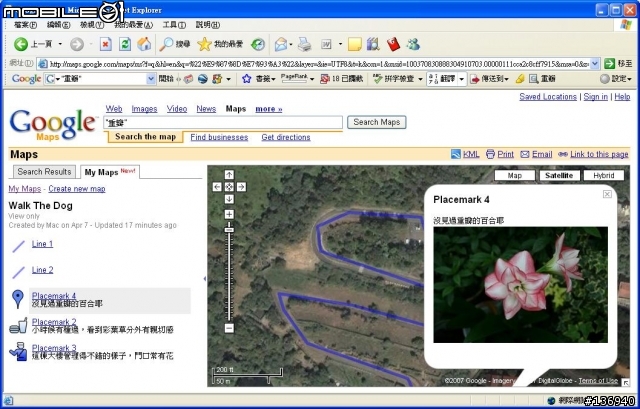Close the Placemark 4 info balloon

click(x=607, y=194)
